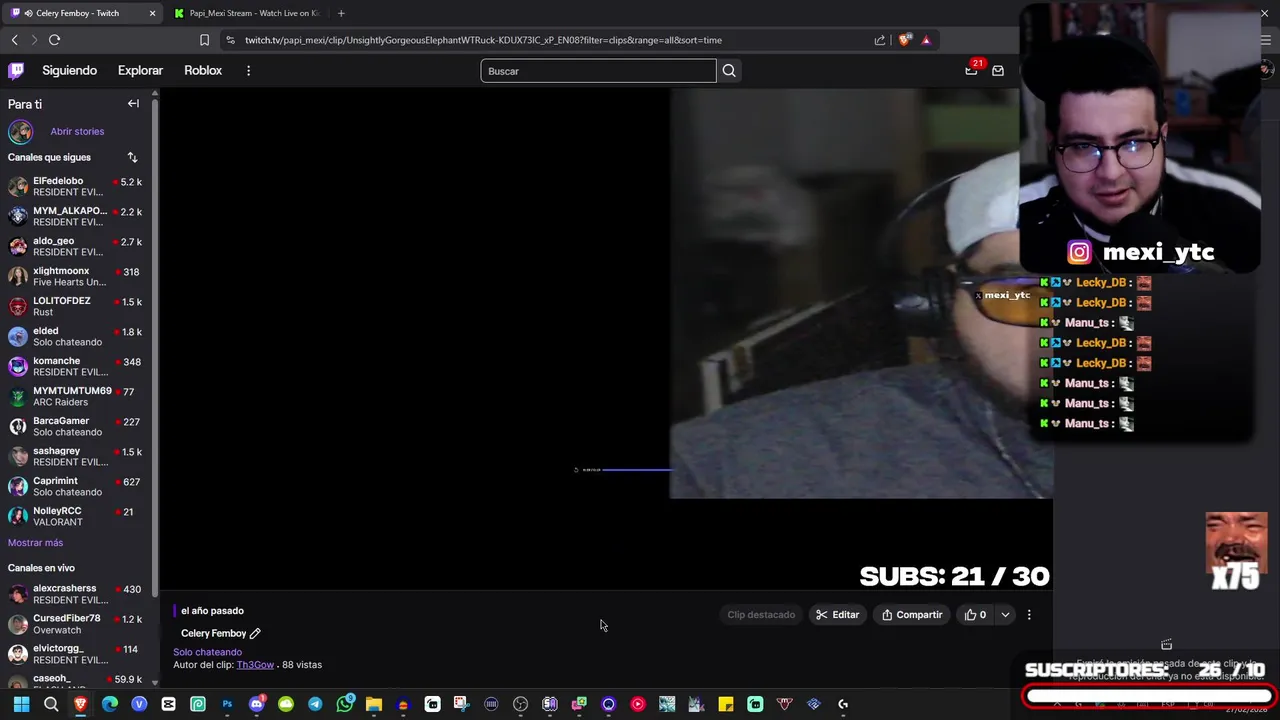This screenshot has height=720, width=1280.
Task: Open Windows Start menu
Action: click(x=21, y=704)
